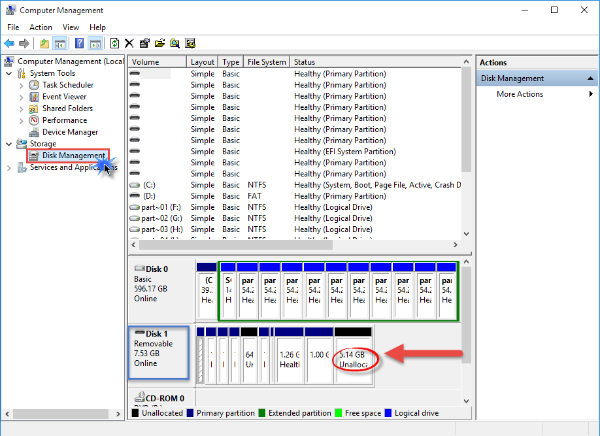Click volume list horizontal scroll right arrow

tap(455, 245)
